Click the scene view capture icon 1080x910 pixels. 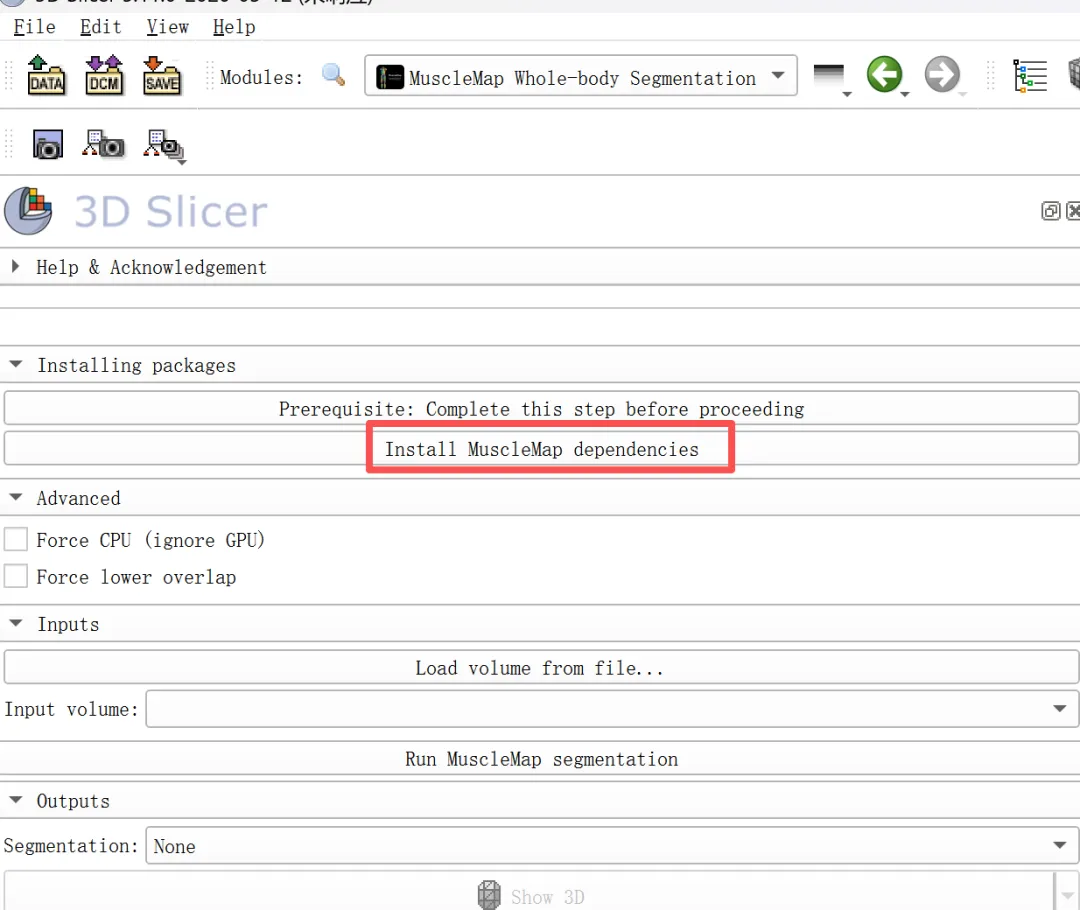[x=103, y=144]
